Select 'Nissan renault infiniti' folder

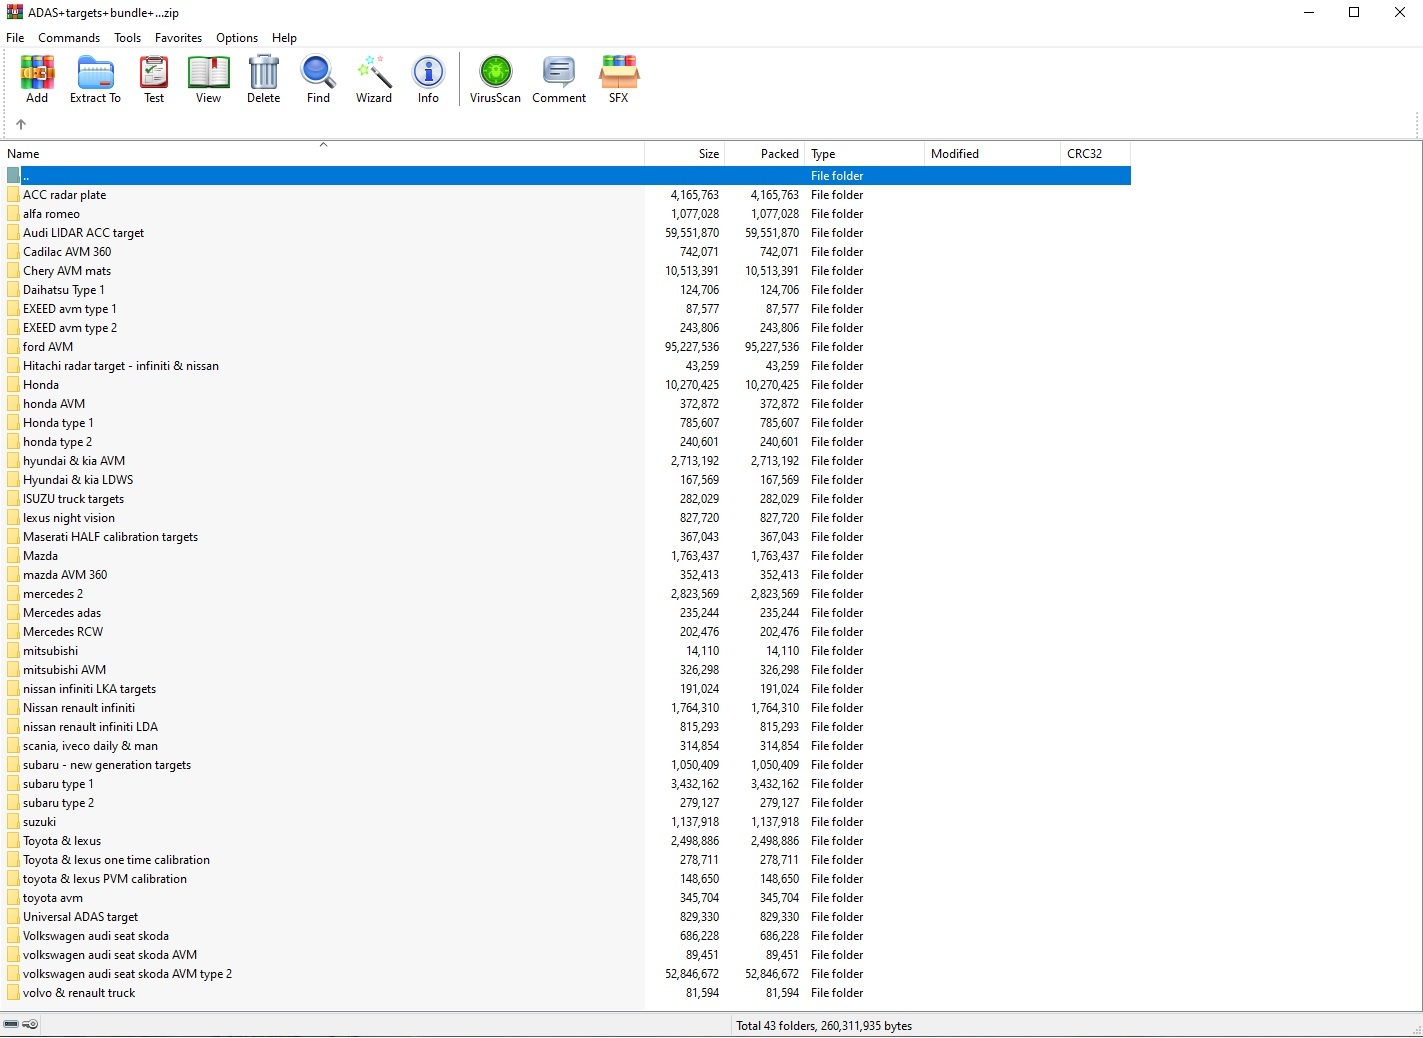[x=79, y=708]
